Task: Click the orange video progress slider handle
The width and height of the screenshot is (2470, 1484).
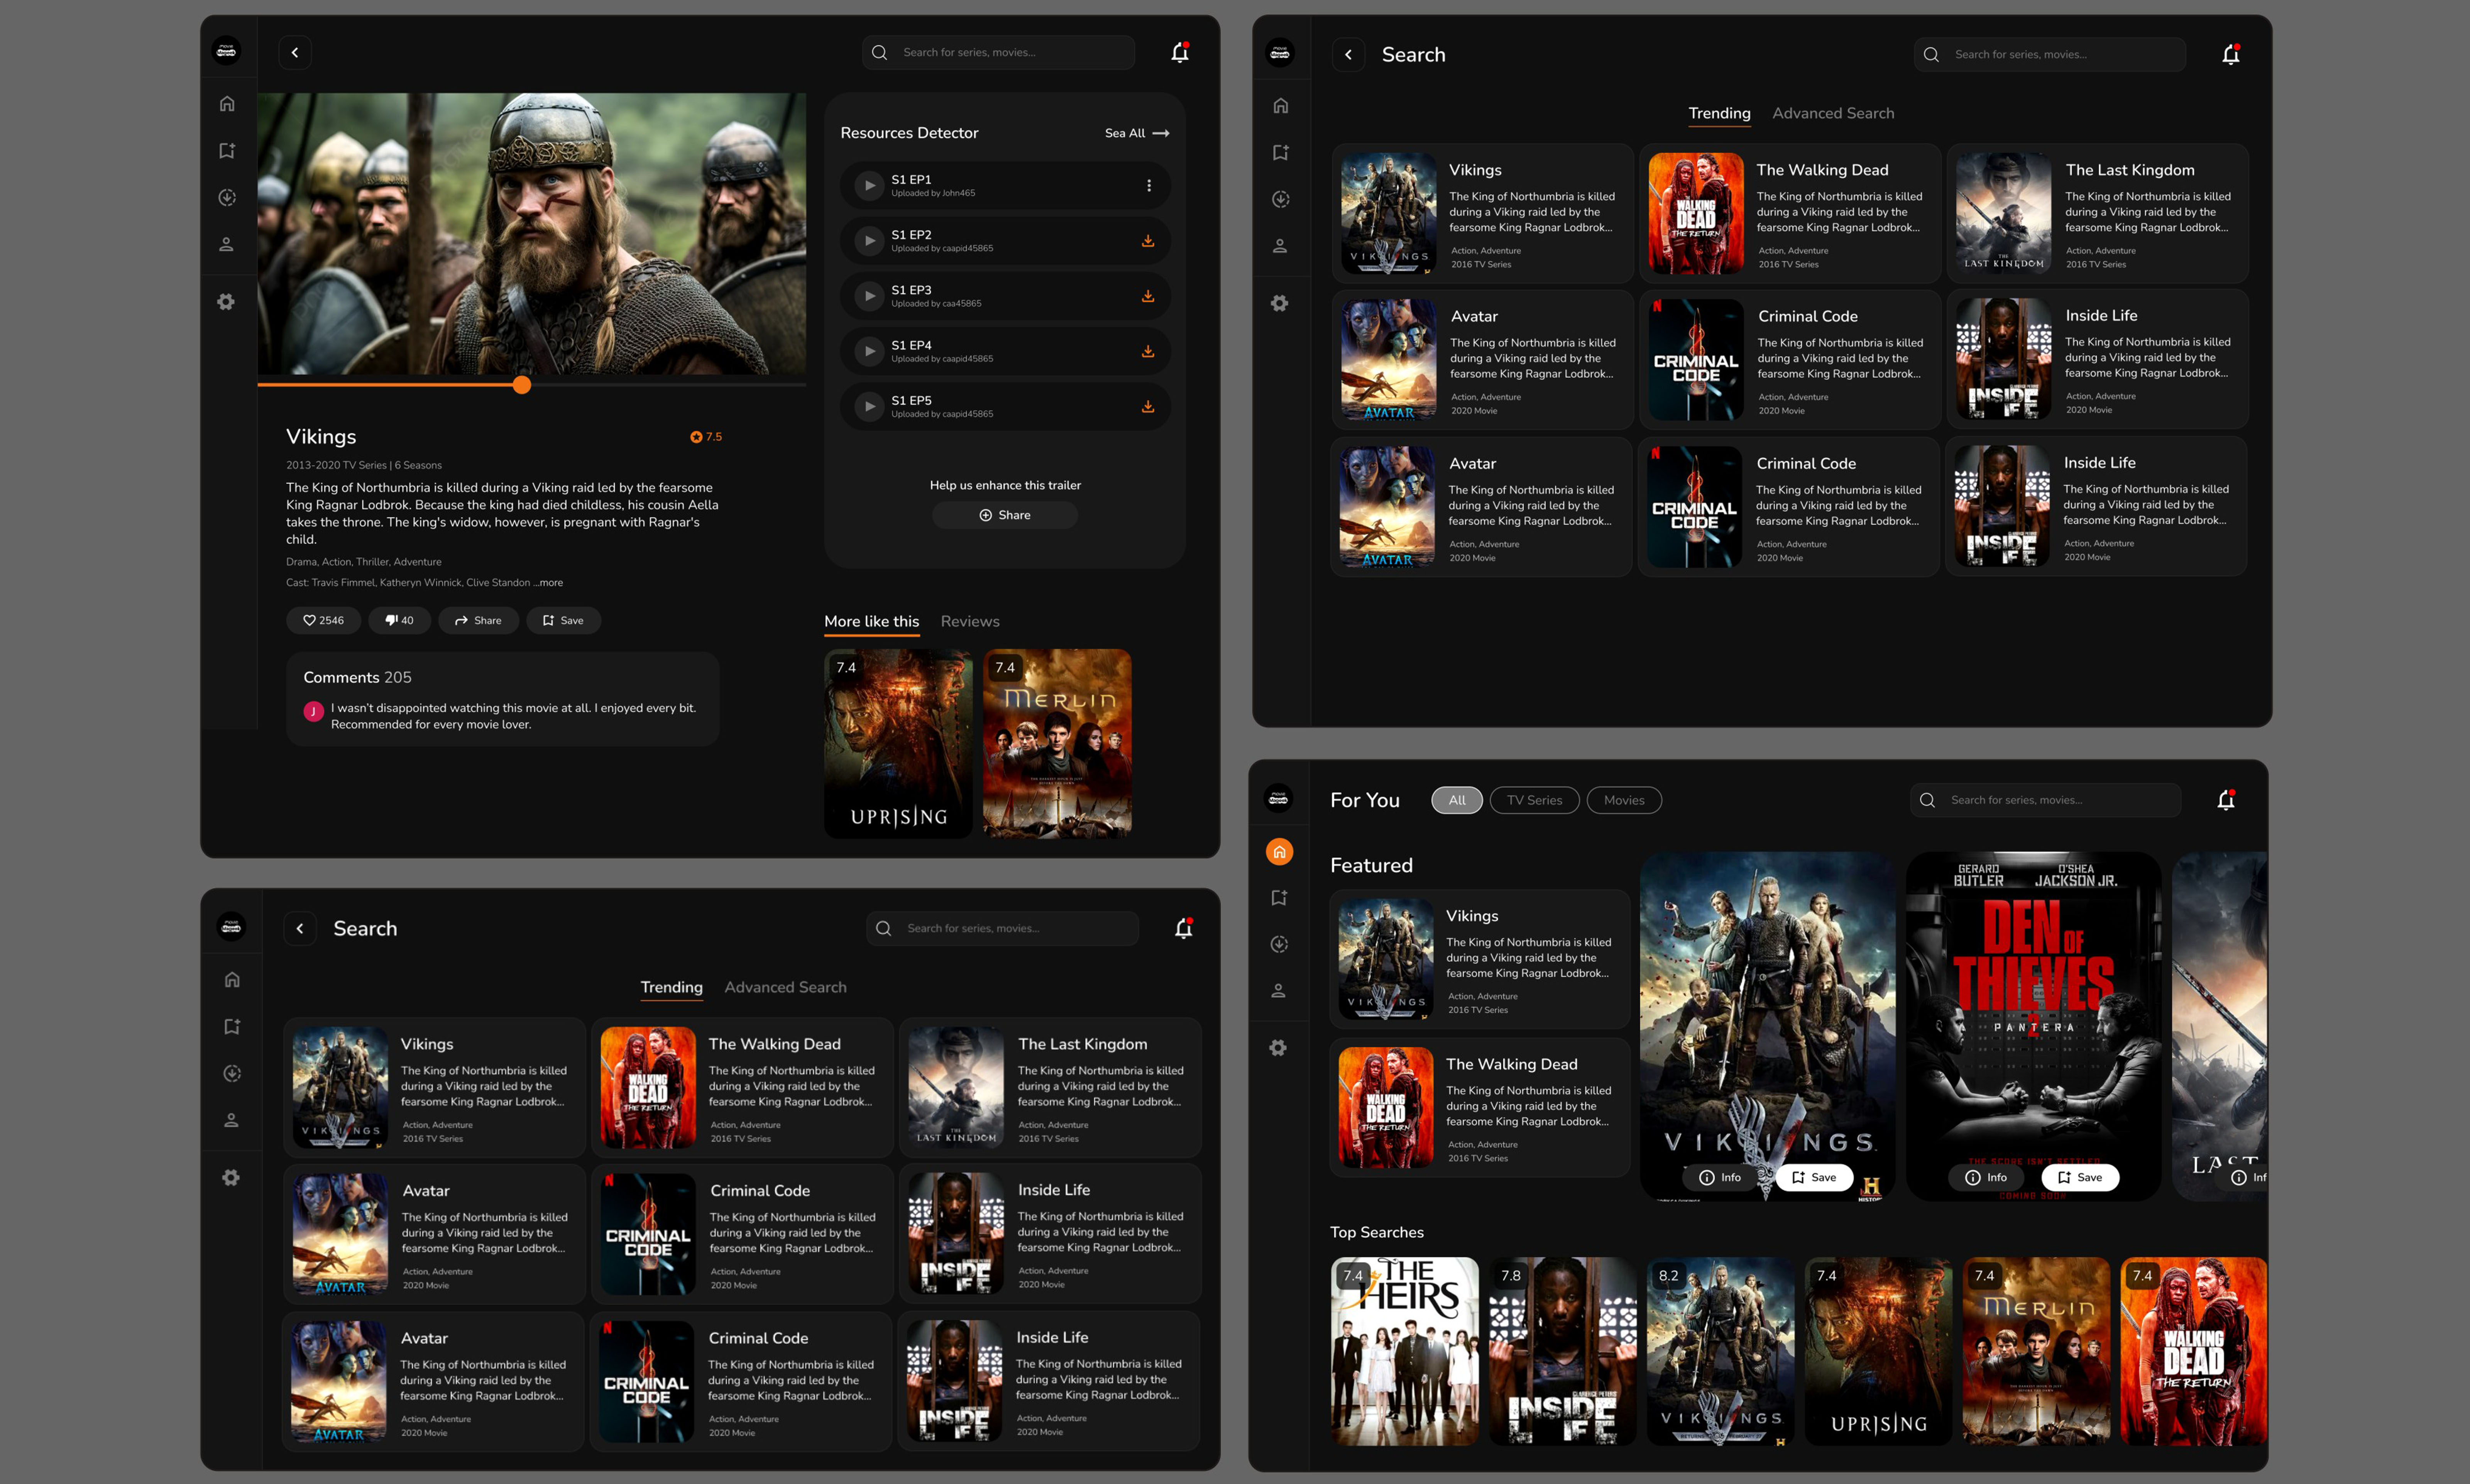Action: tap(522, 385)
